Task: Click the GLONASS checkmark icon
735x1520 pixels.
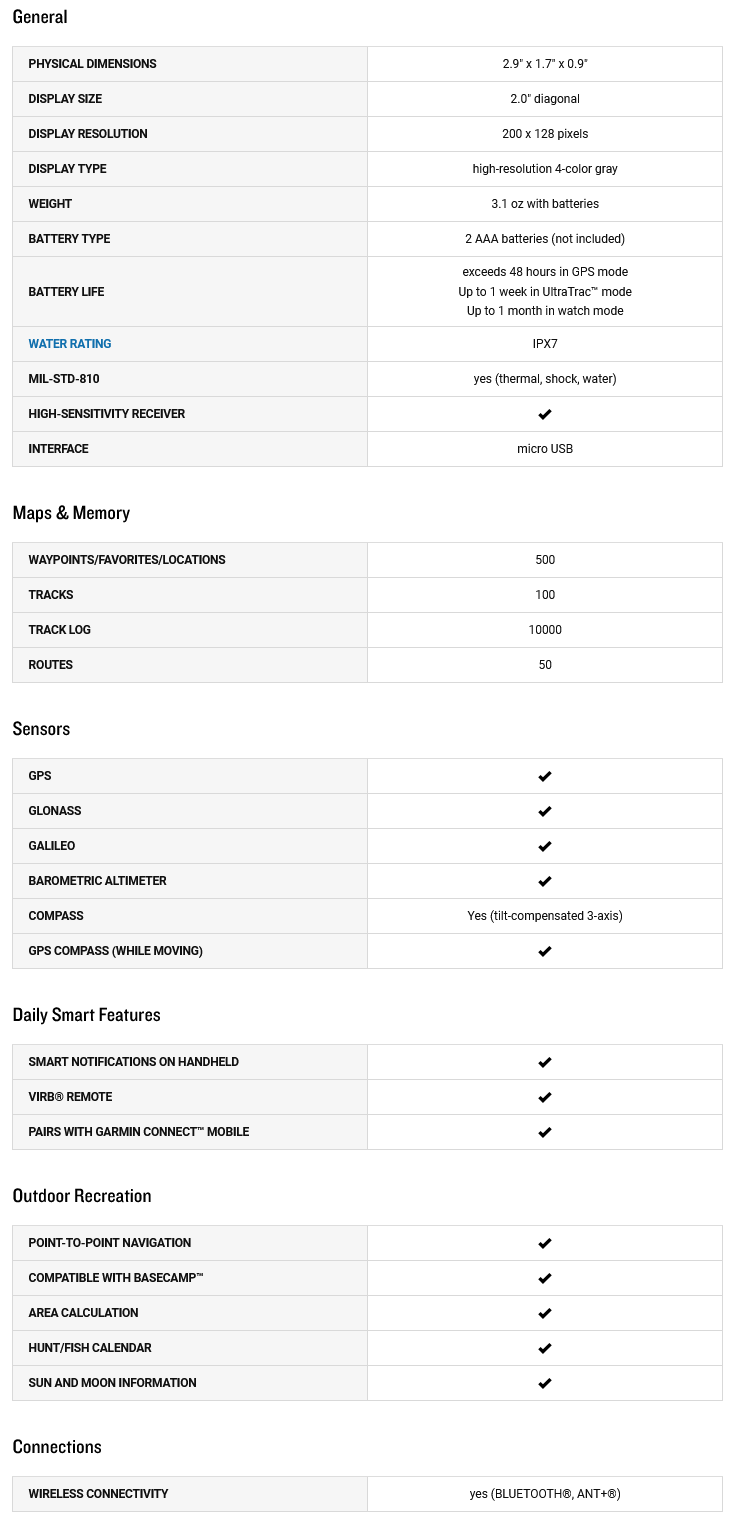Action: pyautogui.click(x=545, y=811)
